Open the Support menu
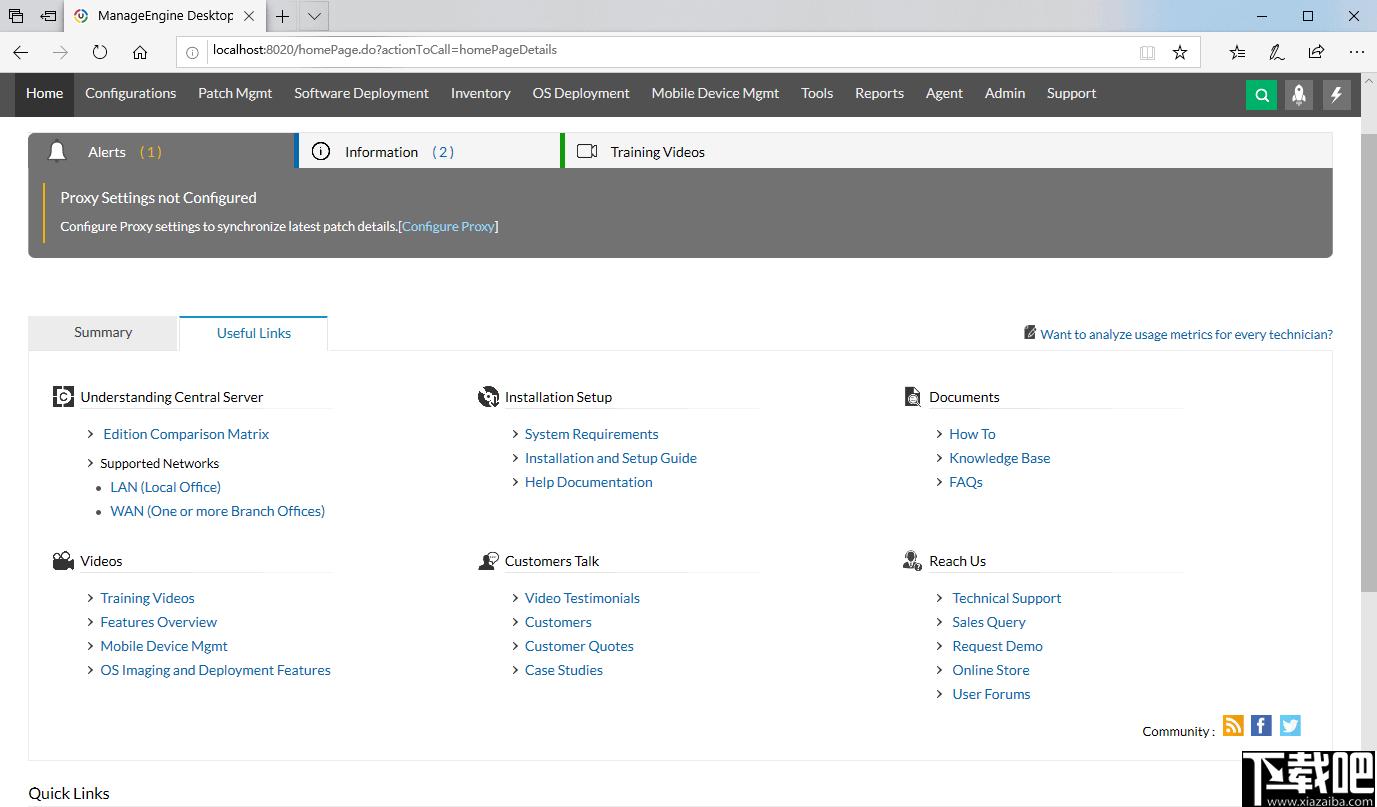The height and width of the screenshot is (807, 1377). click(x=1071, y=93)
